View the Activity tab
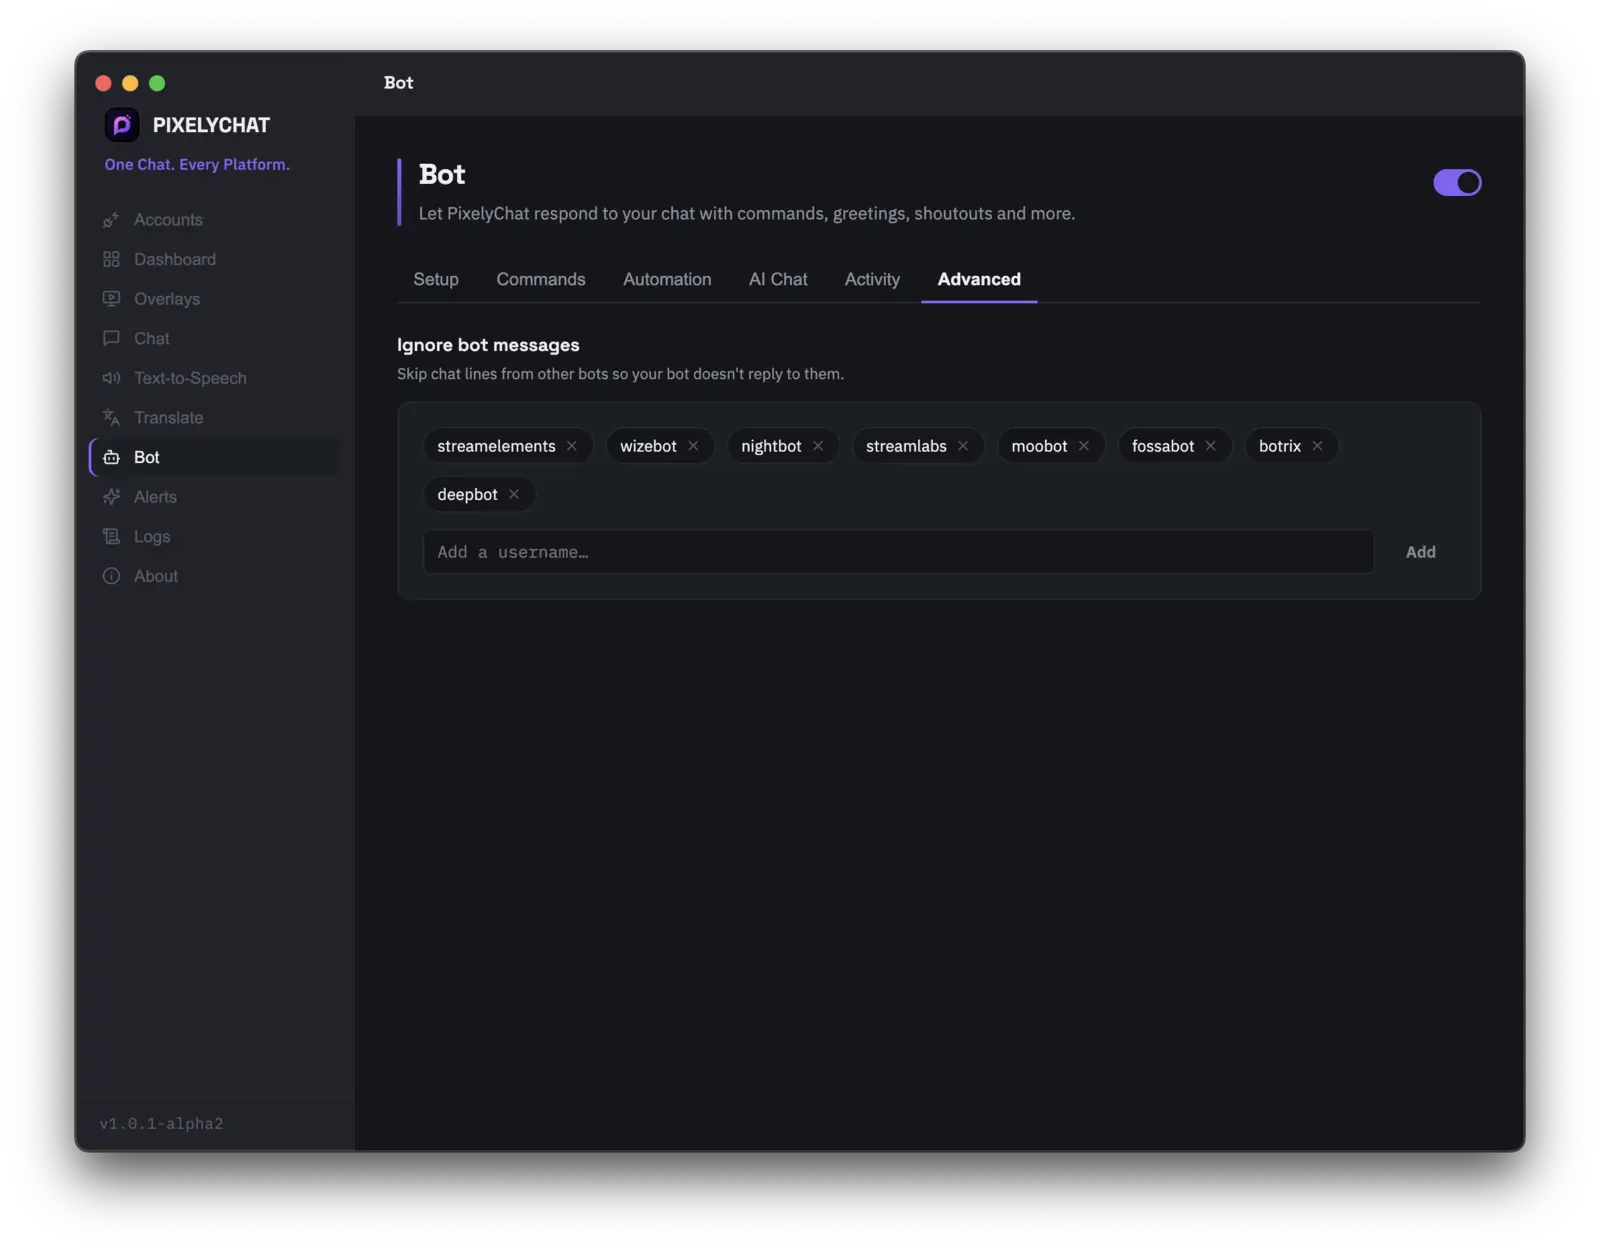The width and height of the screenshot is (1600, 1251). (872, 280)
